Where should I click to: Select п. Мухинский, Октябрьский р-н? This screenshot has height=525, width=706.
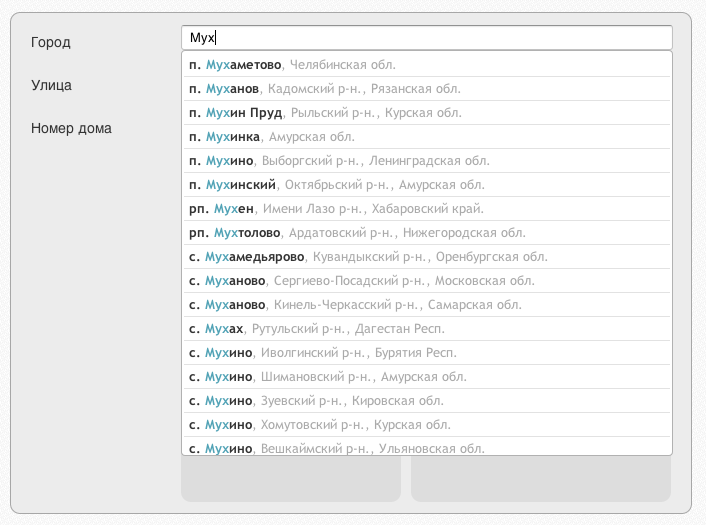point(426,185)
